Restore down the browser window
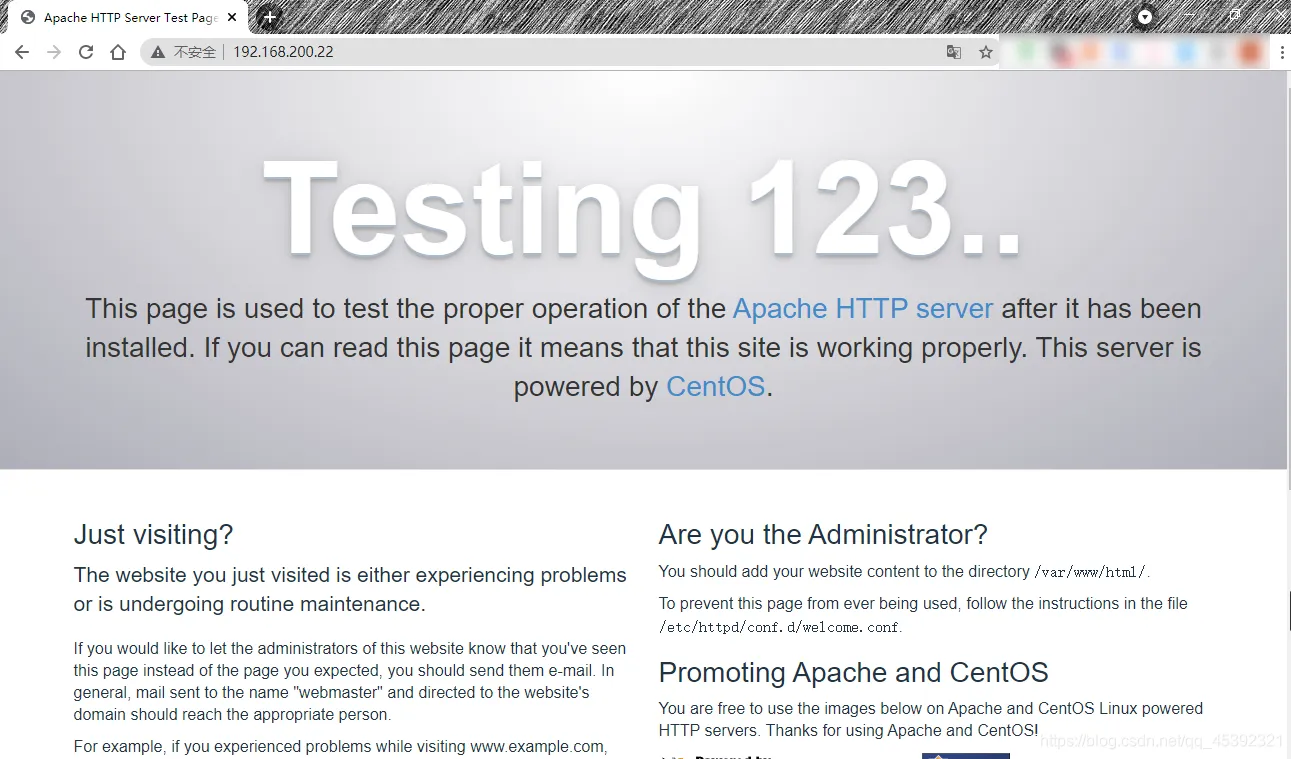 (x=1235, y=17)
